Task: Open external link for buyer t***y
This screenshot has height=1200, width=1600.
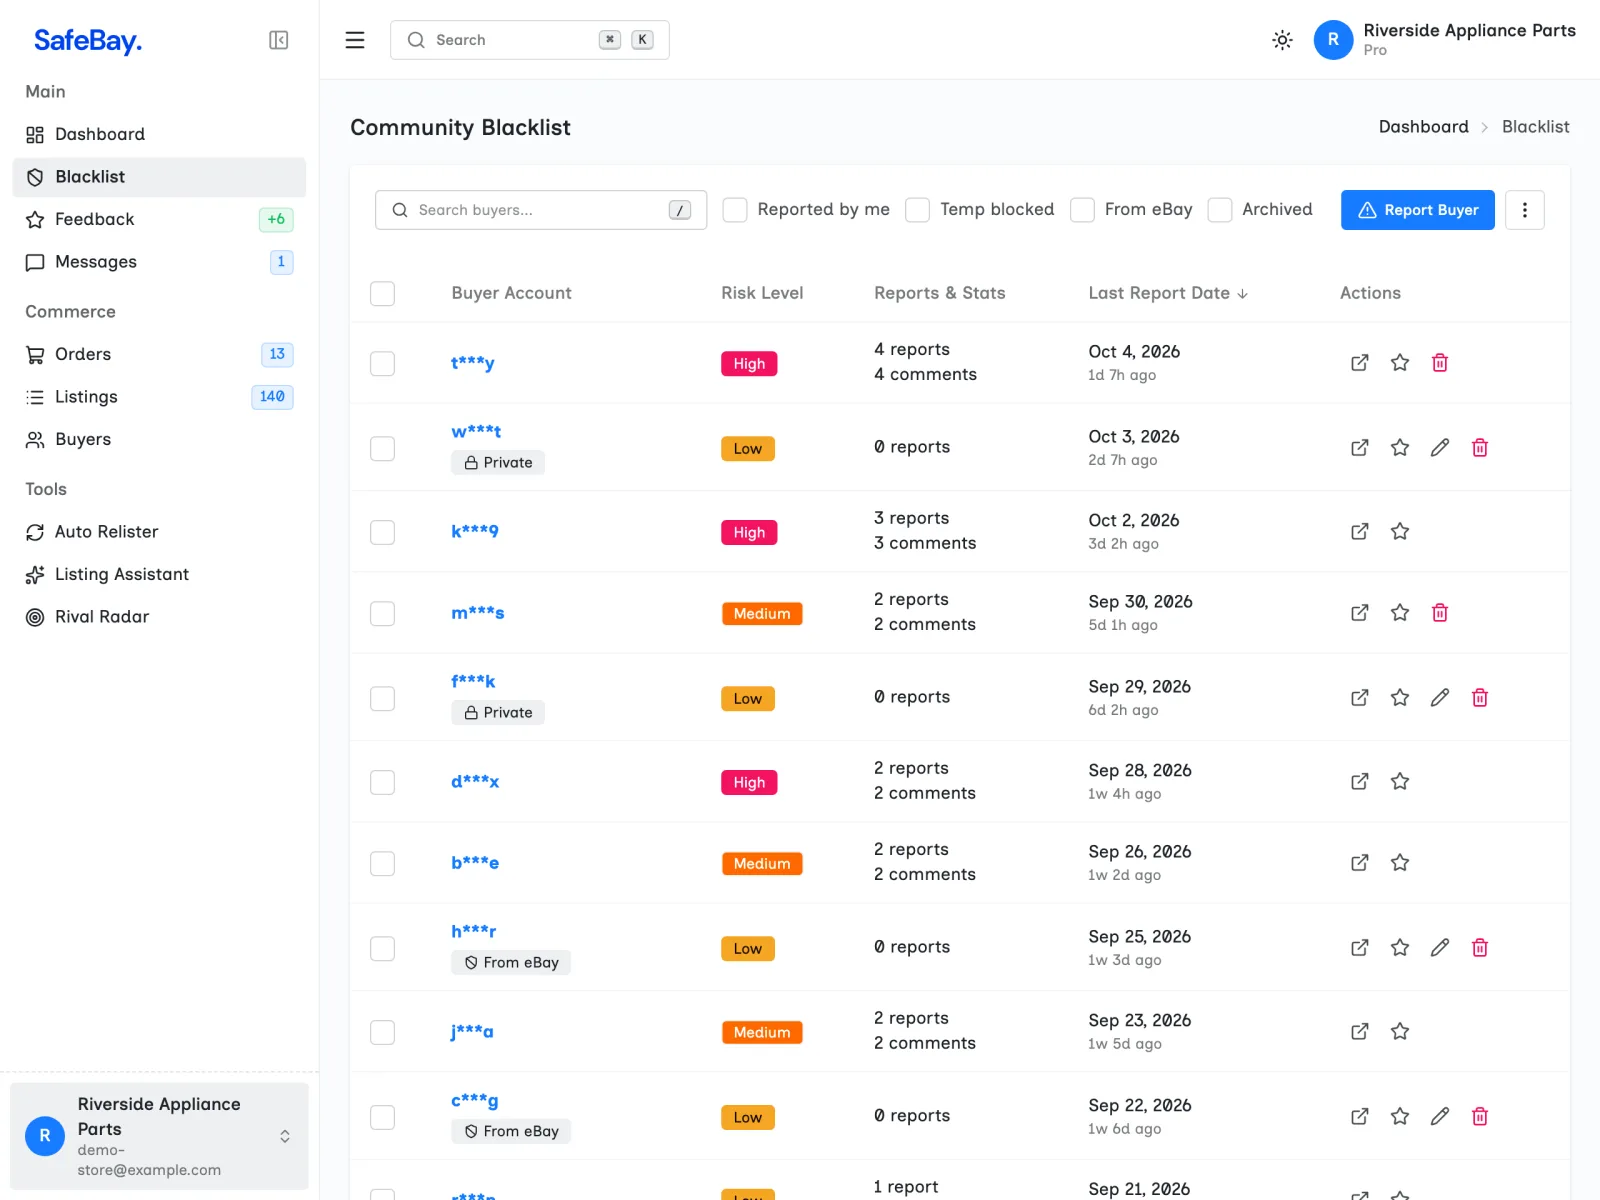Action: click(1360, 363)
